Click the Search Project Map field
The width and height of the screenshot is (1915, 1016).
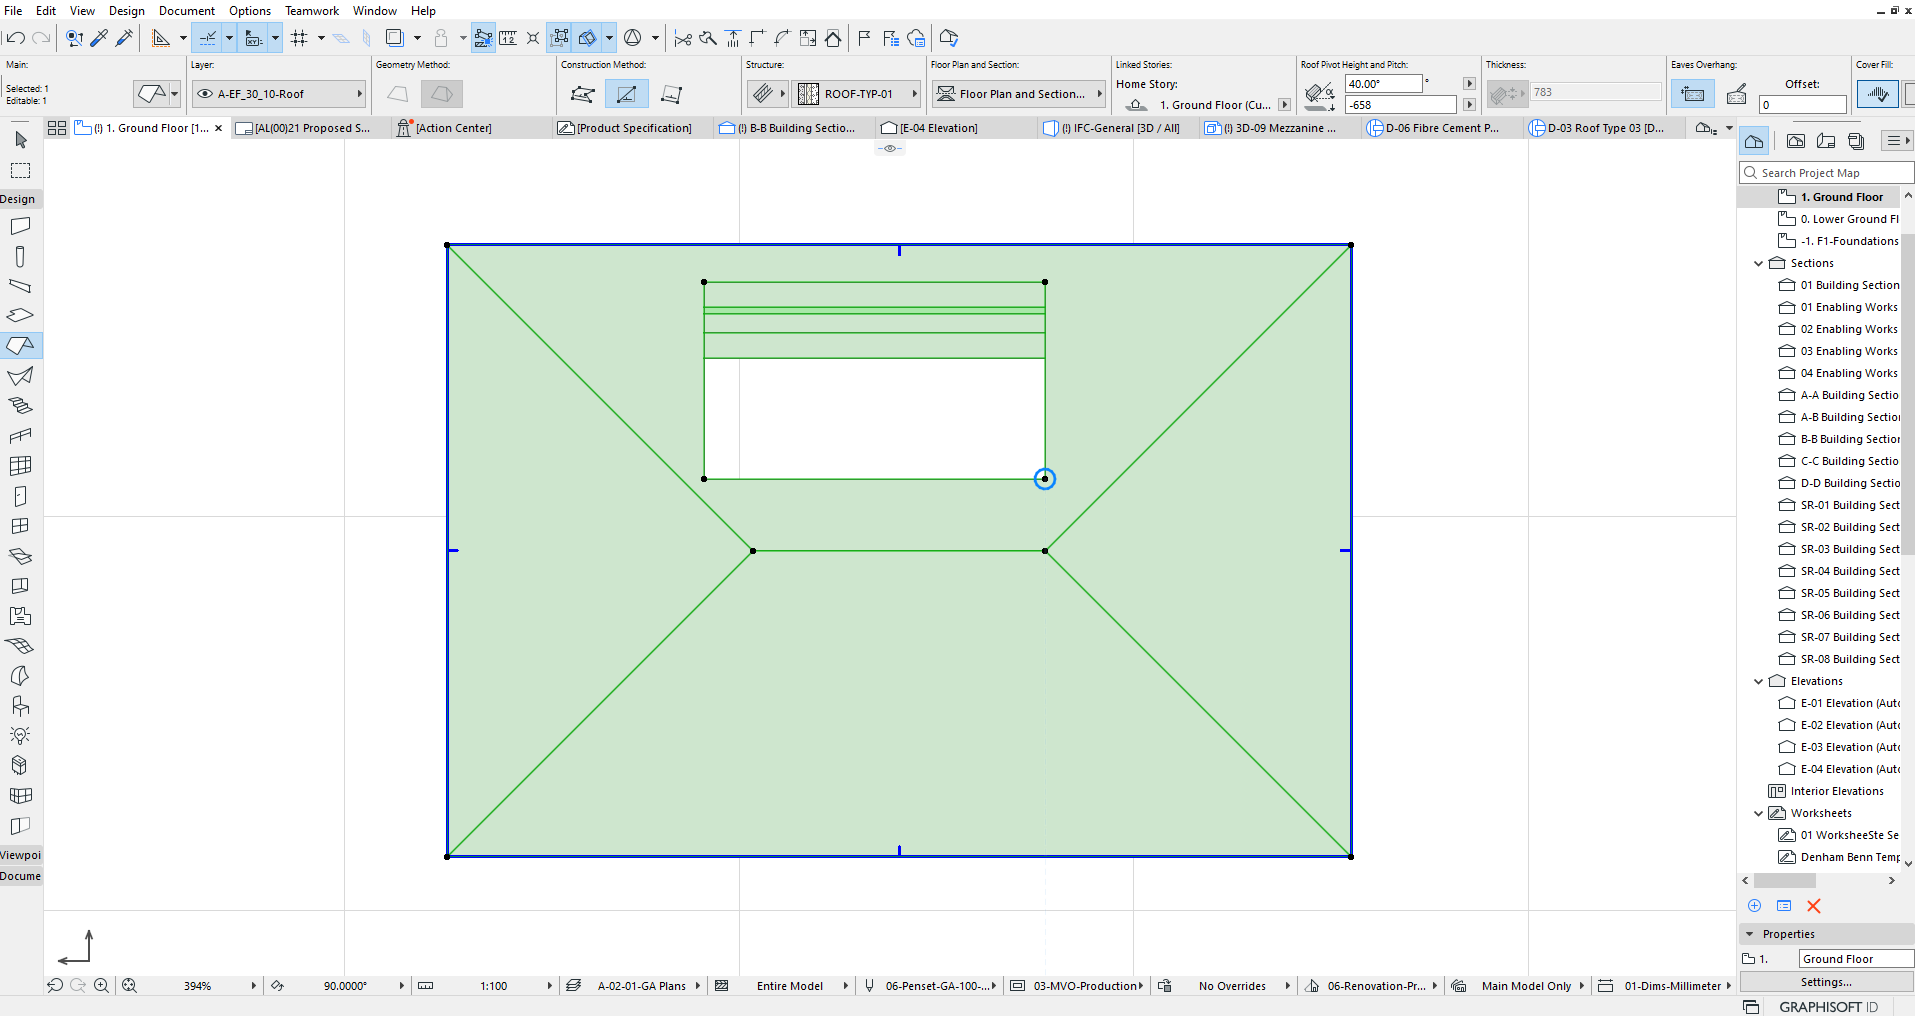click(x=1826, y=173)
